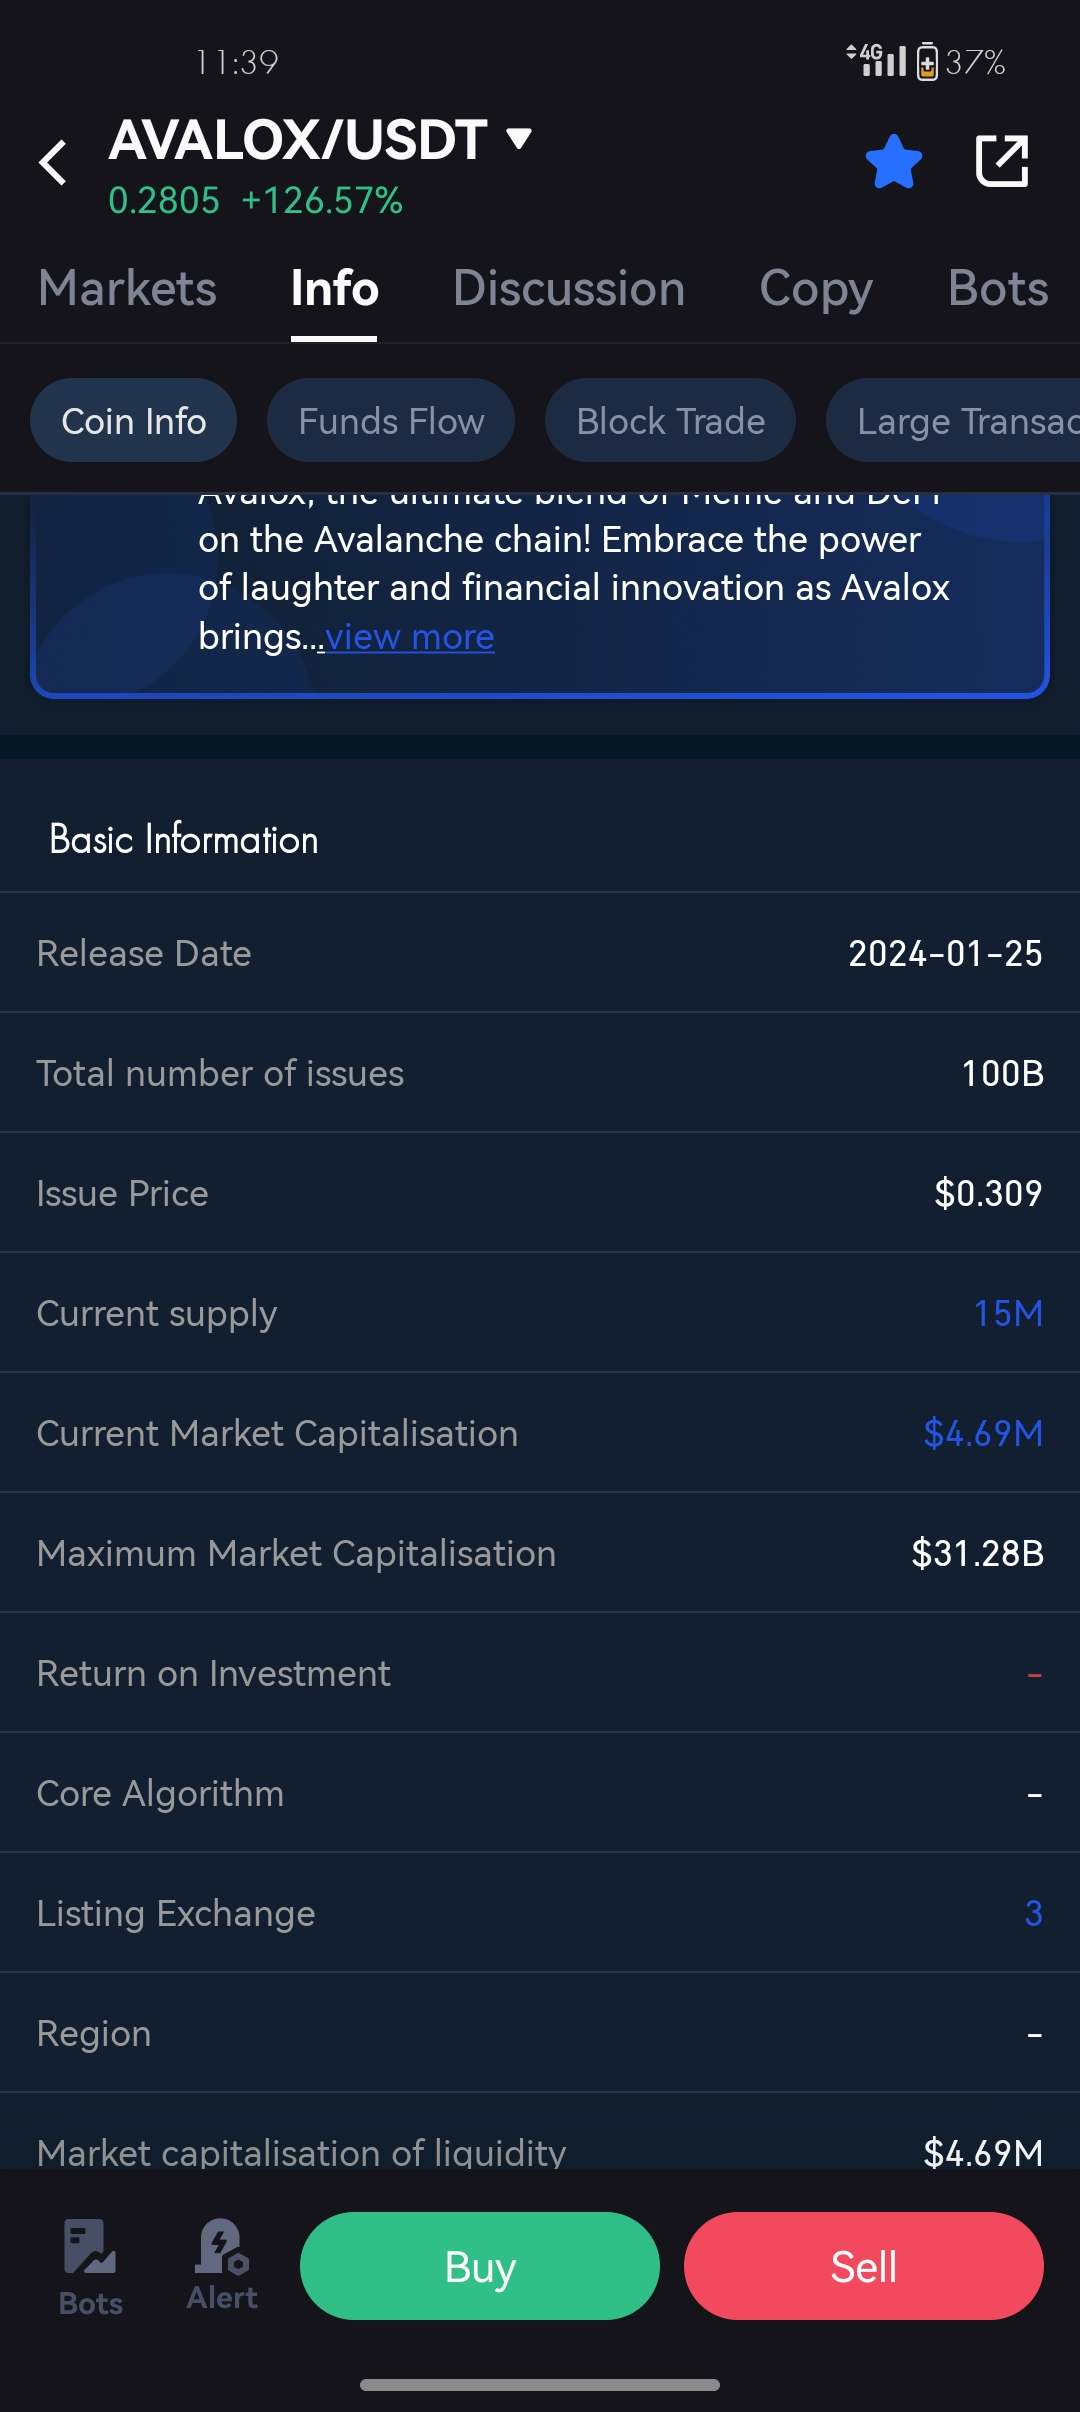This screenshot has height=2412, width=1080.
Task: Open the Bots tab at top
Action: [x=997, y=289]
